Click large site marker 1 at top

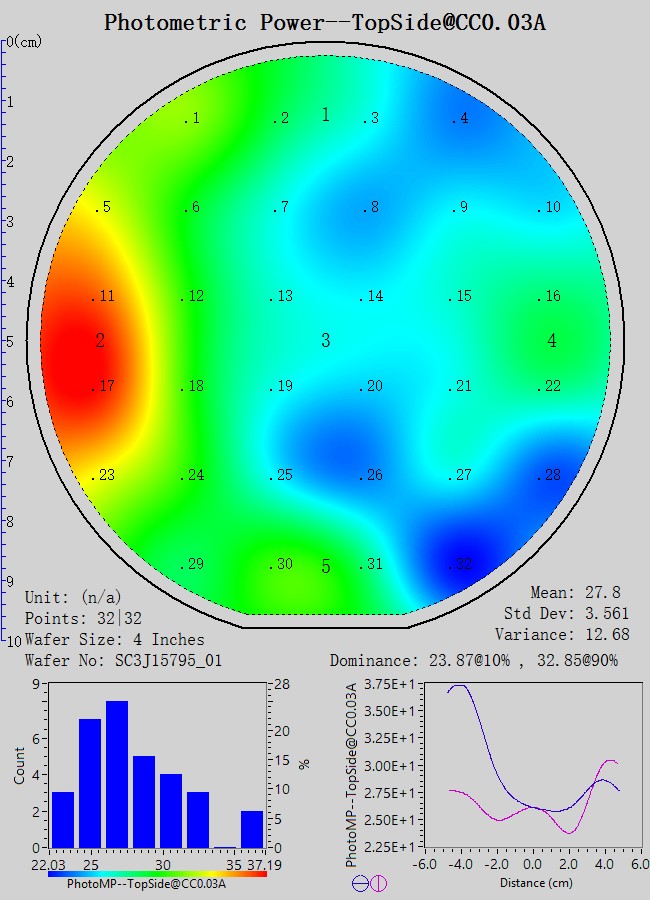coord(325,115)
